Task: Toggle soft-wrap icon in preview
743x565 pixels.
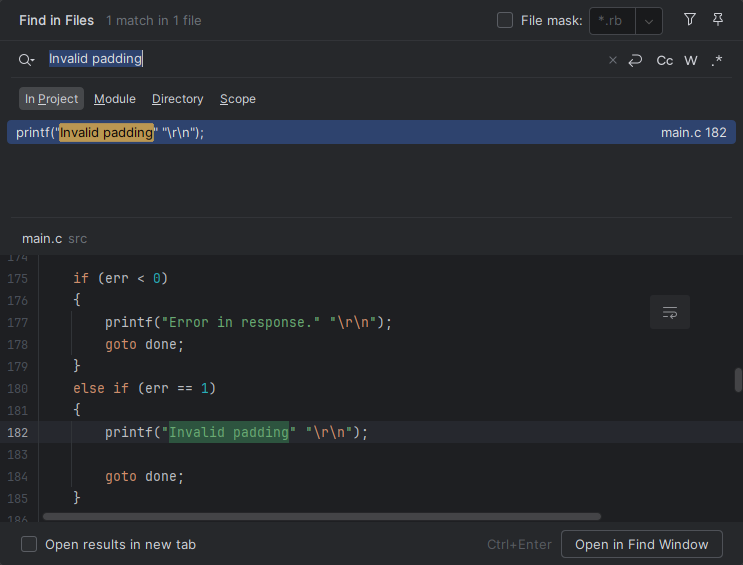Action: pyautogui.click(x=669, y=313)
